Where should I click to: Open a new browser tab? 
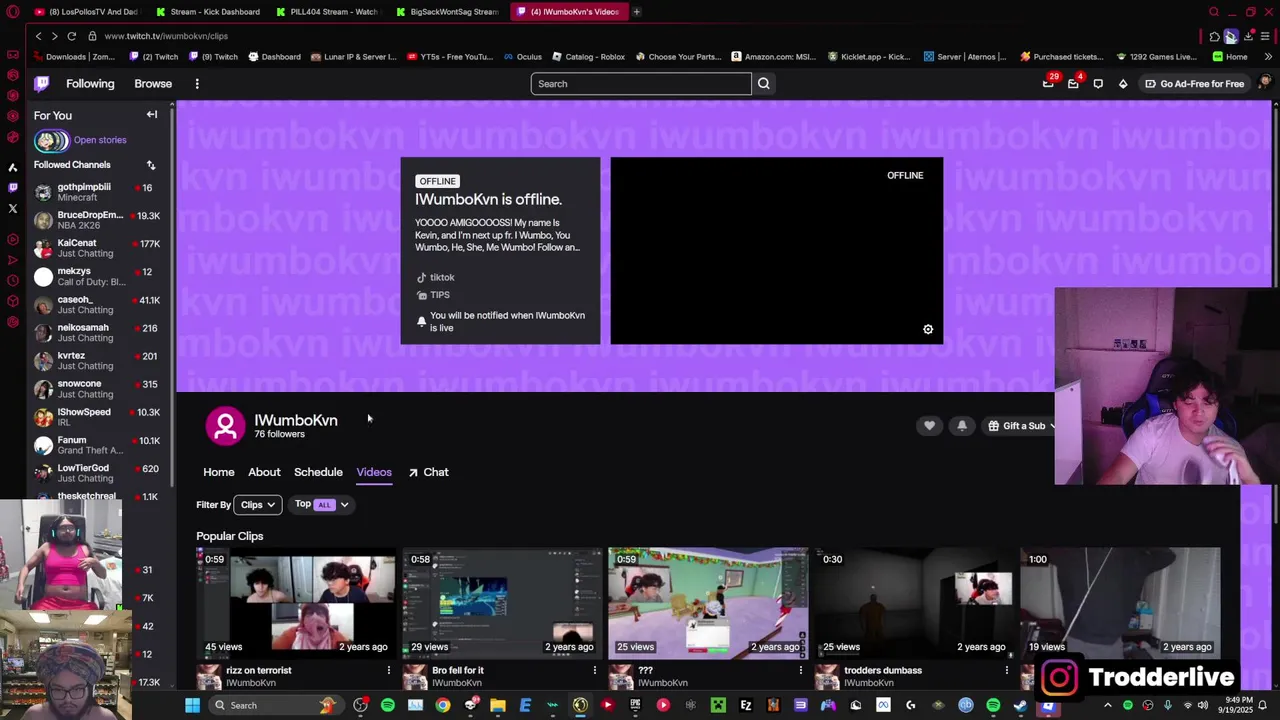[x=636, y=12]
